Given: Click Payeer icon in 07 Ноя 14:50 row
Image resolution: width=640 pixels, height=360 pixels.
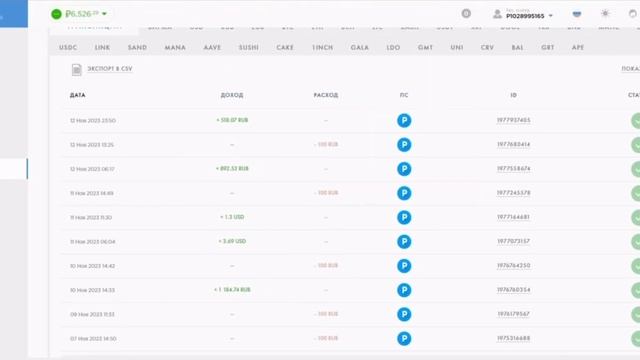Looking at the screenshot, I should pyautogui.click(x=404, y=338).
